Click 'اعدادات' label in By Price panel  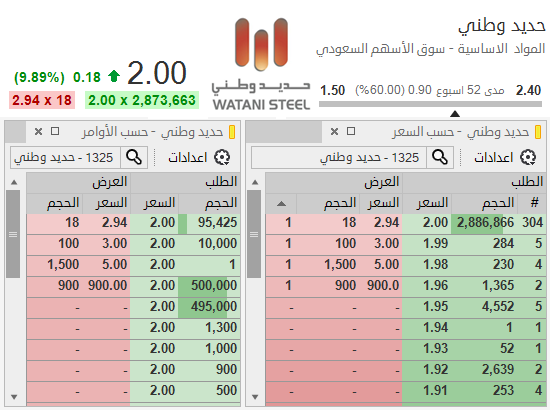click(494, 157)
